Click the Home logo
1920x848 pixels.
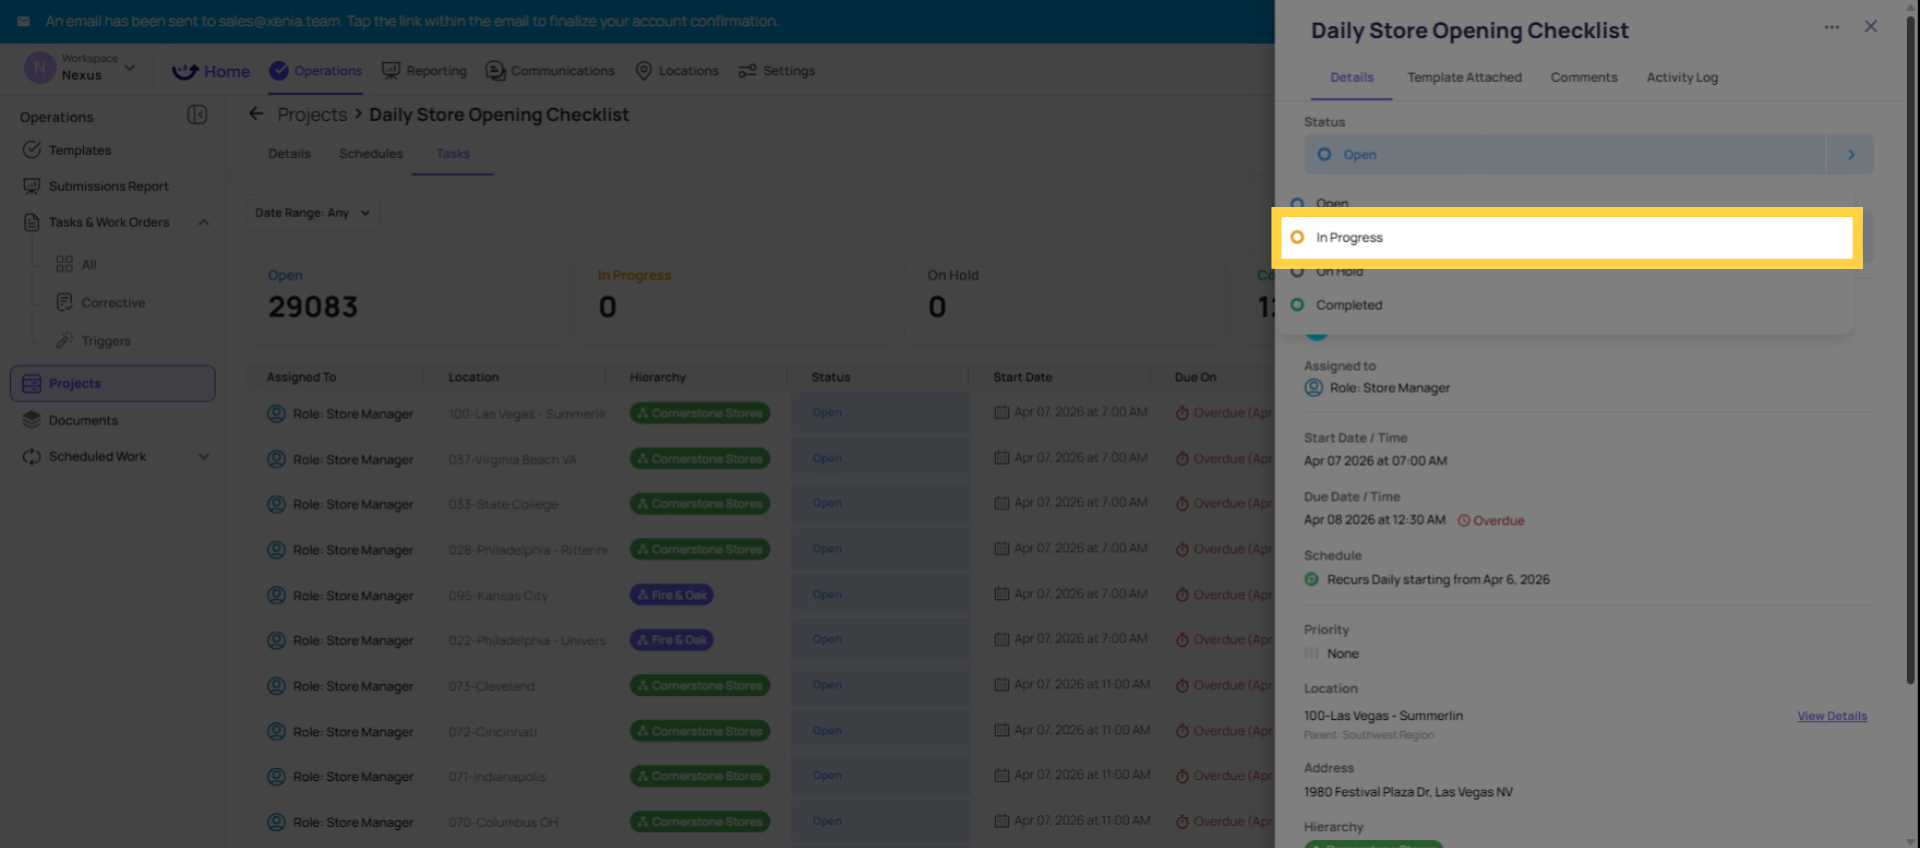point(211,72)
